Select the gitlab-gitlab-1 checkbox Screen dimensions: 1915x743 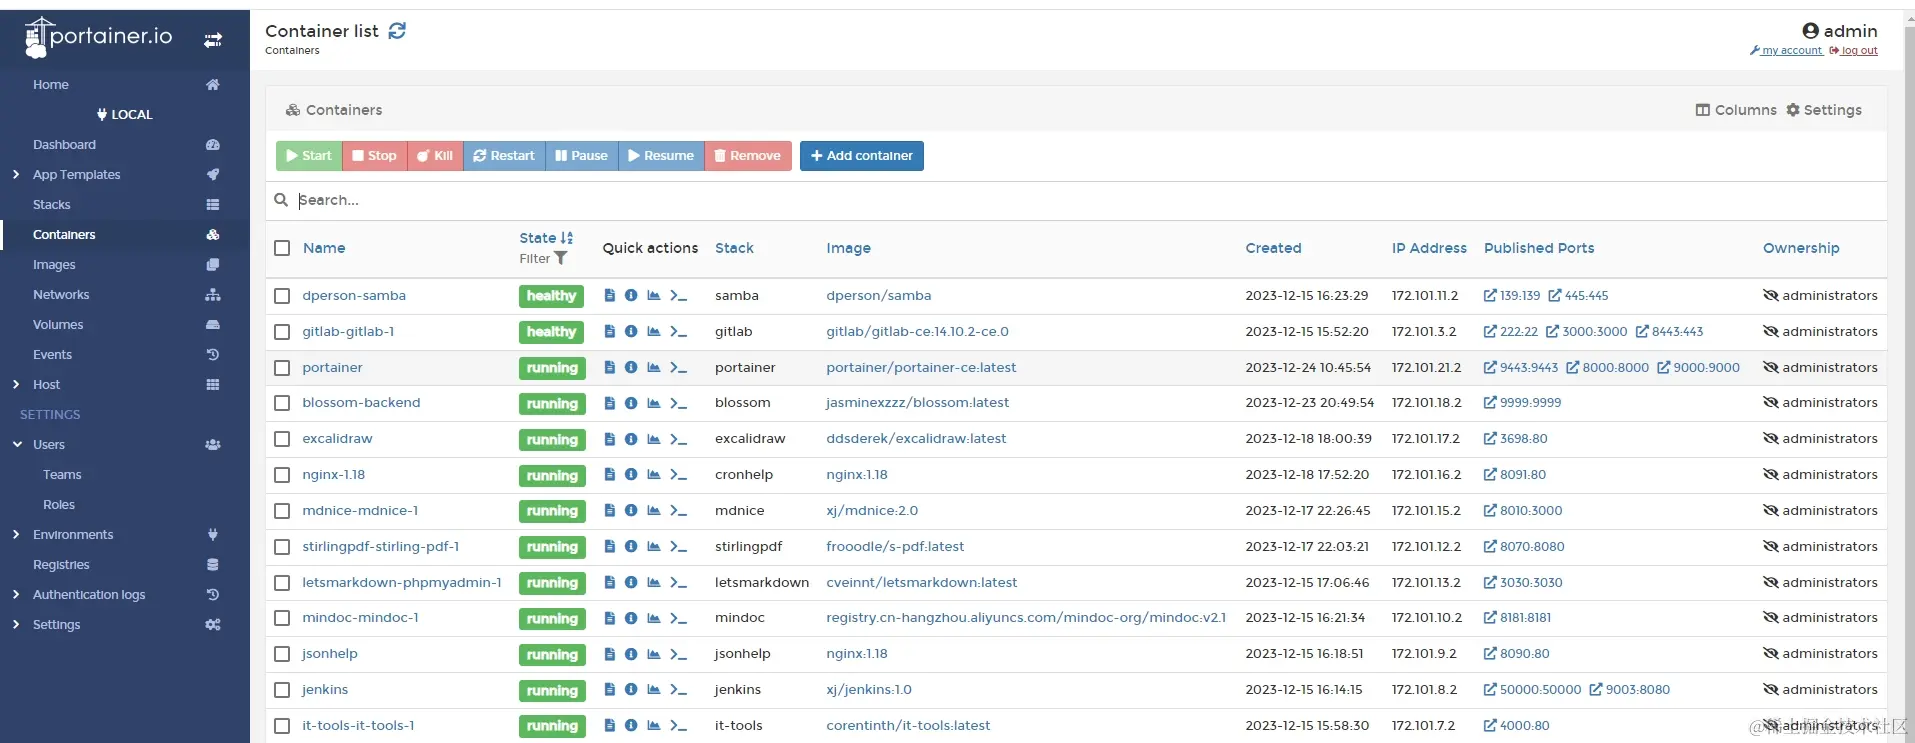point(282,332)
